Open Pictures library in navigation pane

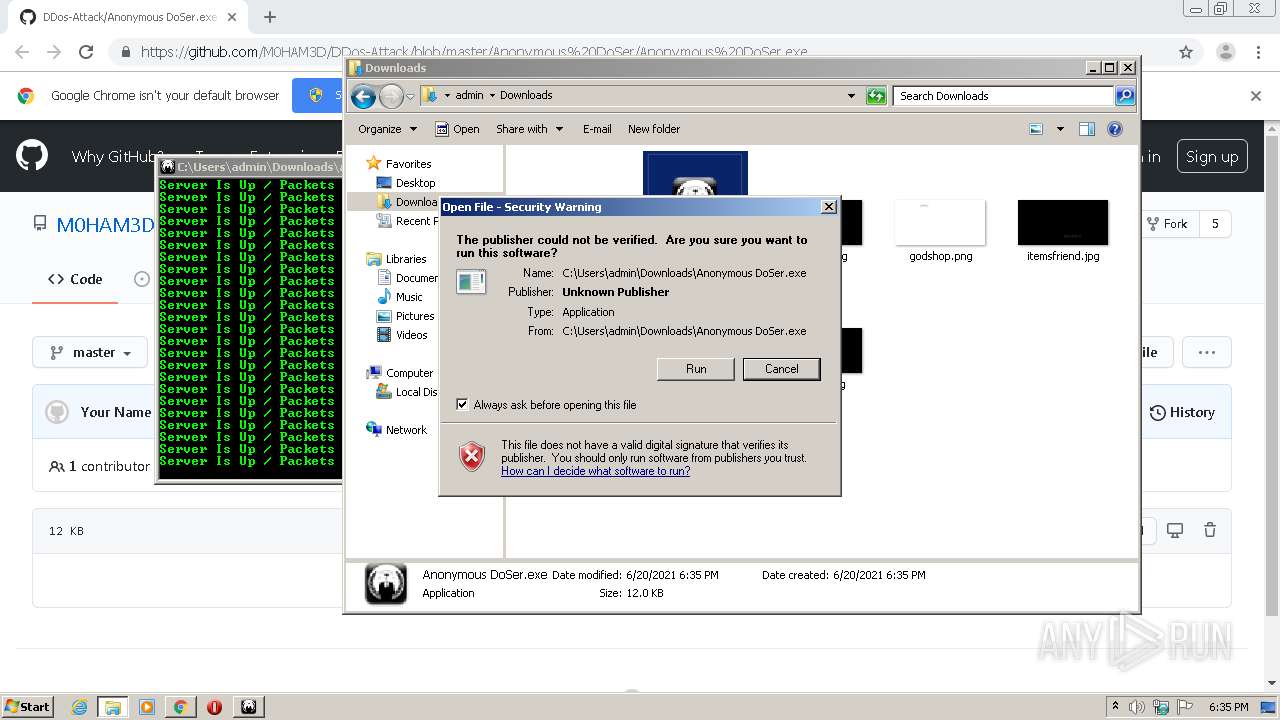[405, 316]
